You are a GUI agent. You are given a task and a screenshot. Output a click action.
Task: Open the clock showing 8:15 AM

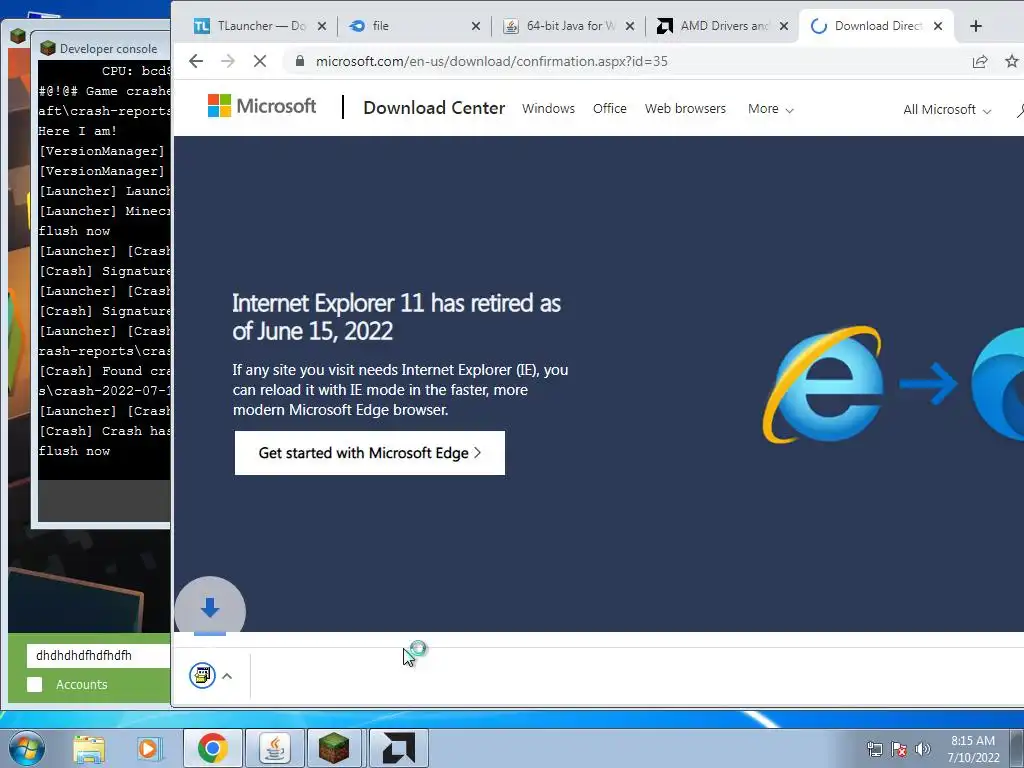click(973, 748)
